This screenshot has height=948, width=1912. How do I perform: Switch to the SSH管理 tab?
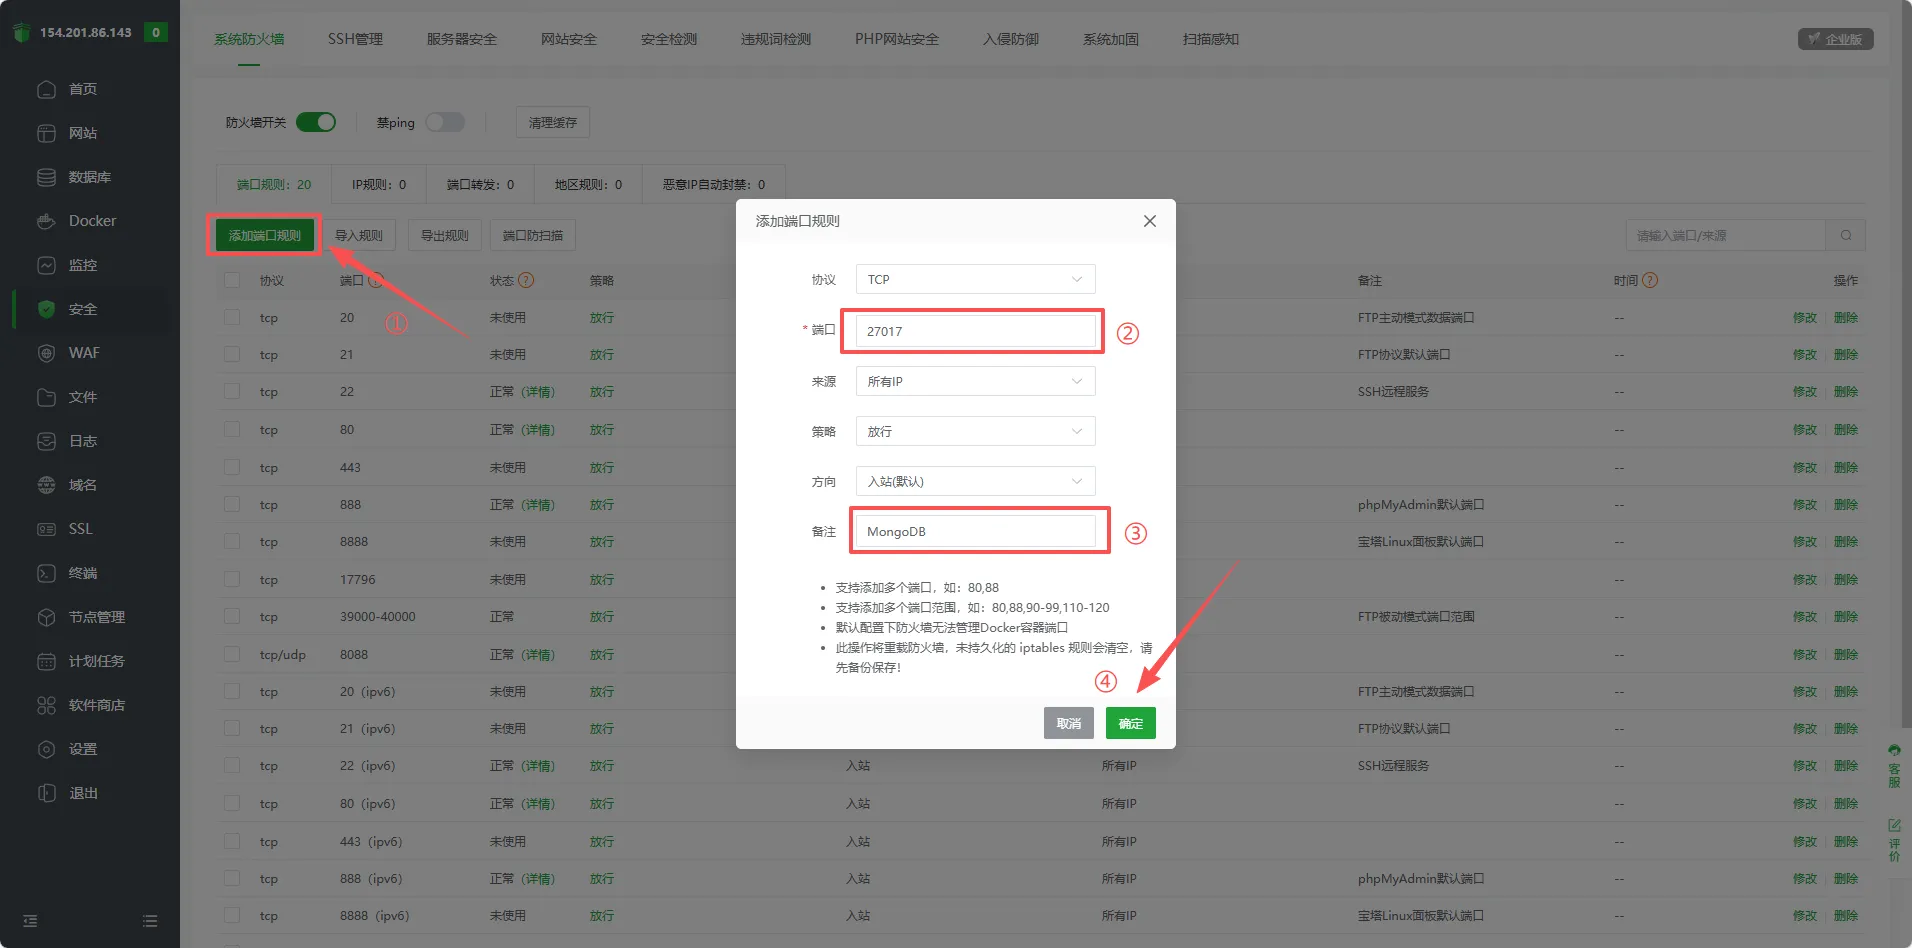coord(355,39)
